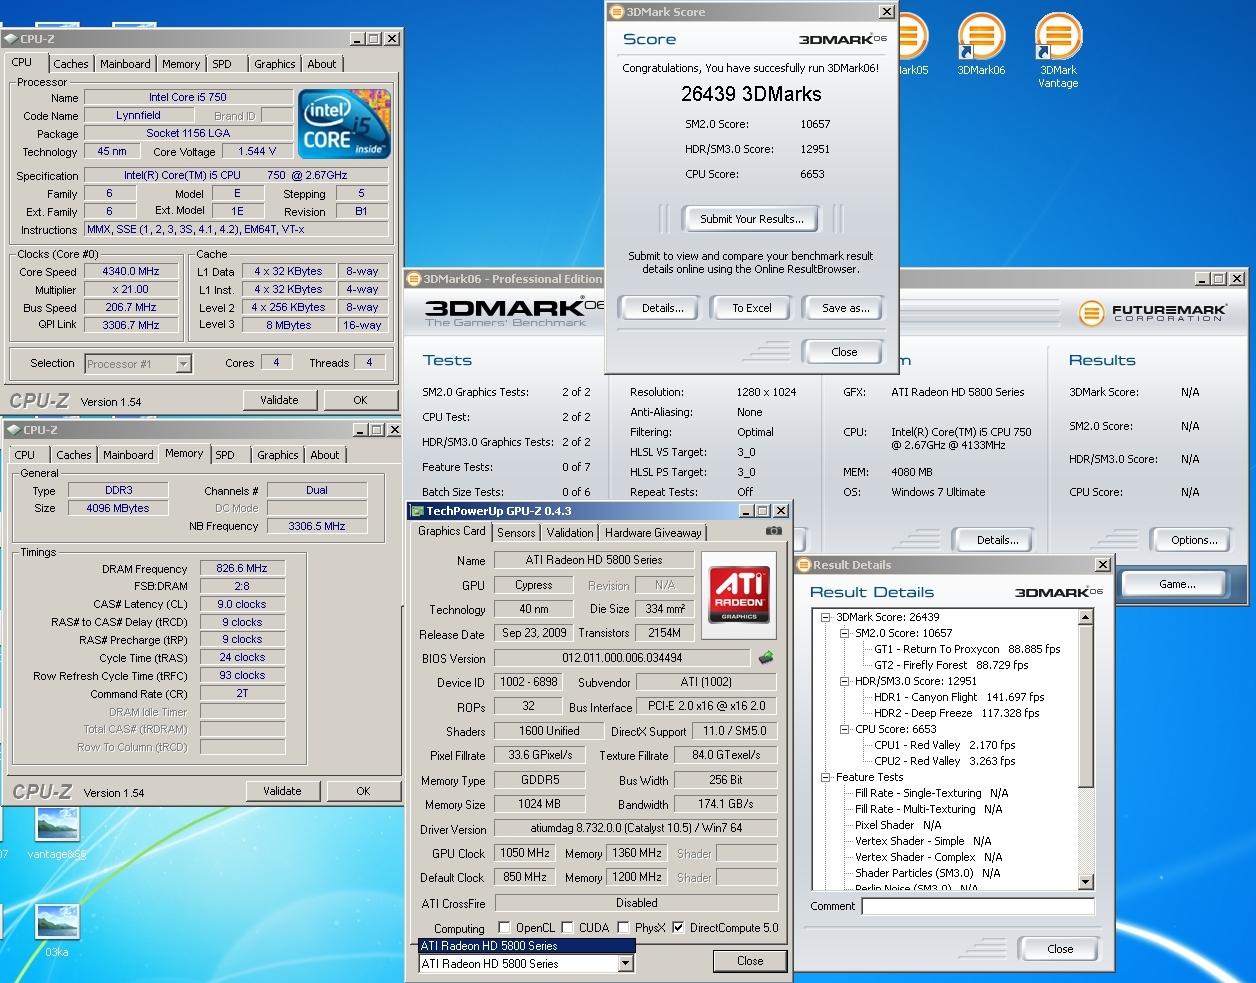Click the BIOS Version field in GPU-Z

[x=622, y=658]
